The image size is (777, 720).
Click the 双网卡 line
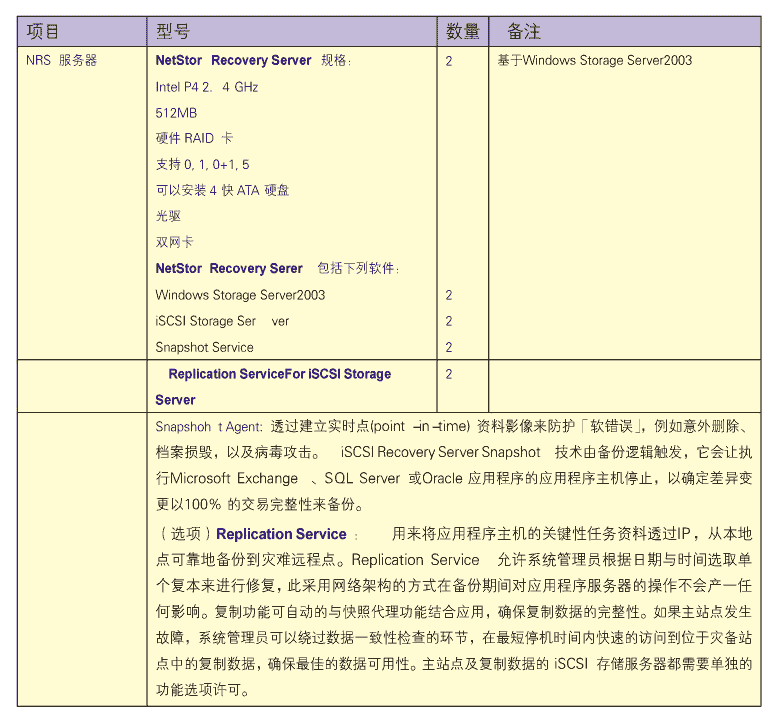174,242
